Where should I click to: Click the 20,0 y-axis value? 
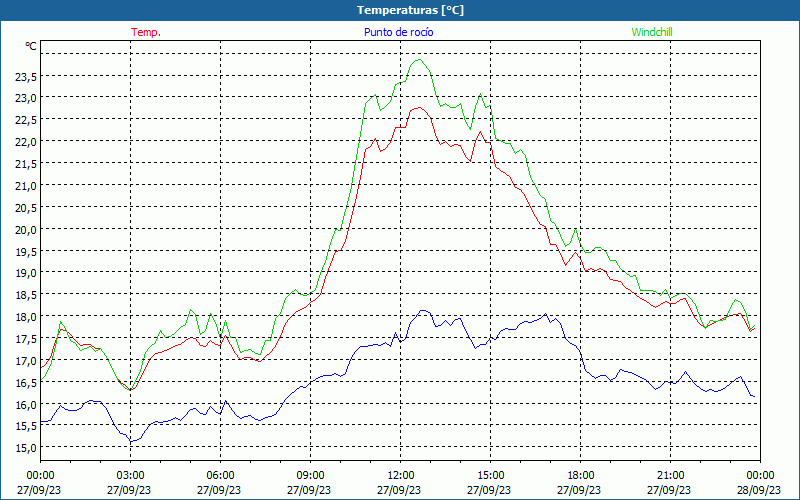pyautogui.click(x=26, y=230)
